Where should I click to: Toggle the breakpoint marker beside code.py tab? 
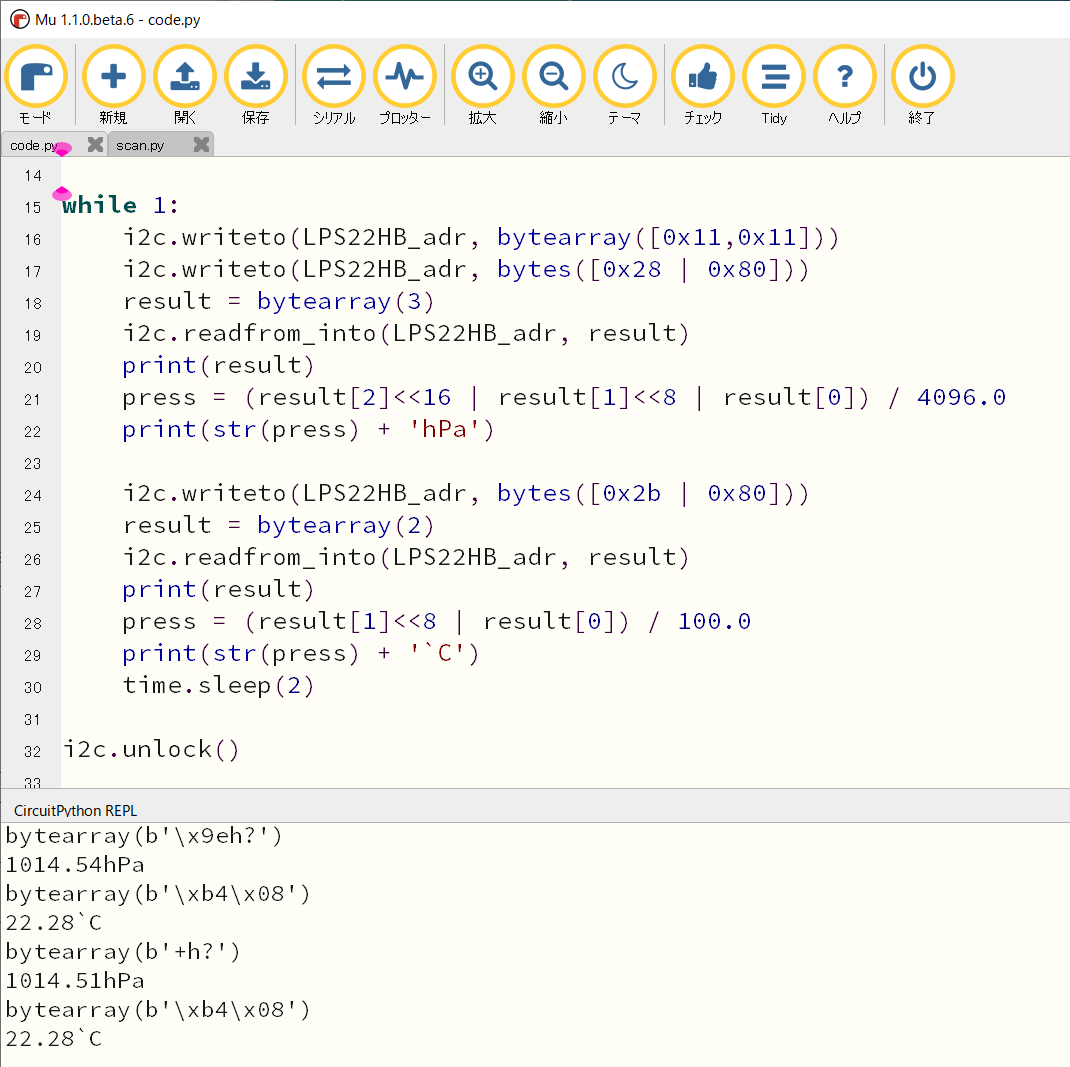(61, 149)
